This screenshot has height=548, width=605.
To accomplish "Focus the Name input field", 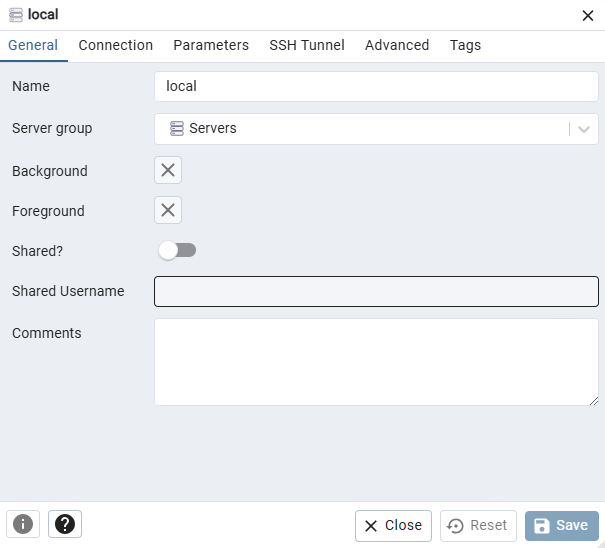I will (x=376, y=86).
